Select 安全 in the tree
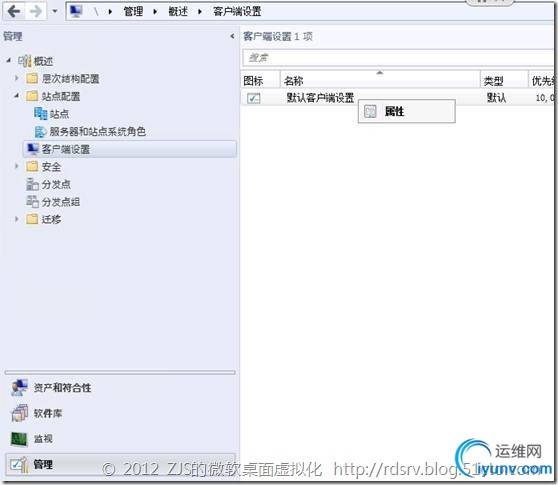The width and height of the screenshot is (558, 485). (51, 167)
